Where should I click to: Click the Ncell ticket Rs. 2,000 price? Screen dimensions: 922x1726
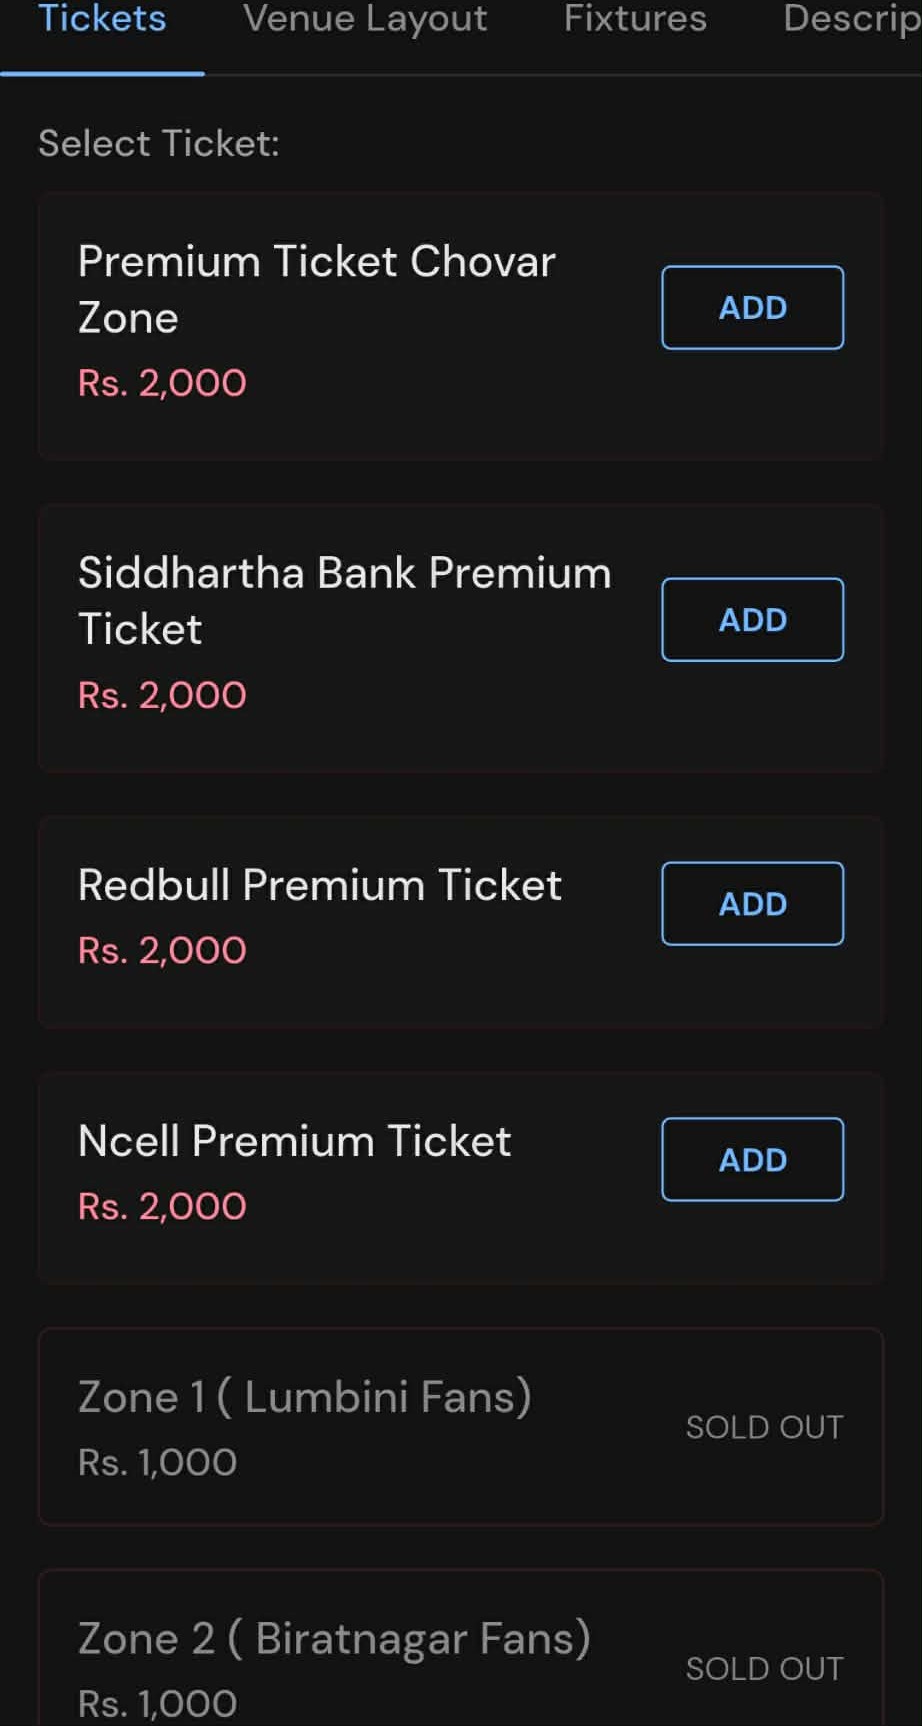tap(162, 1206)
